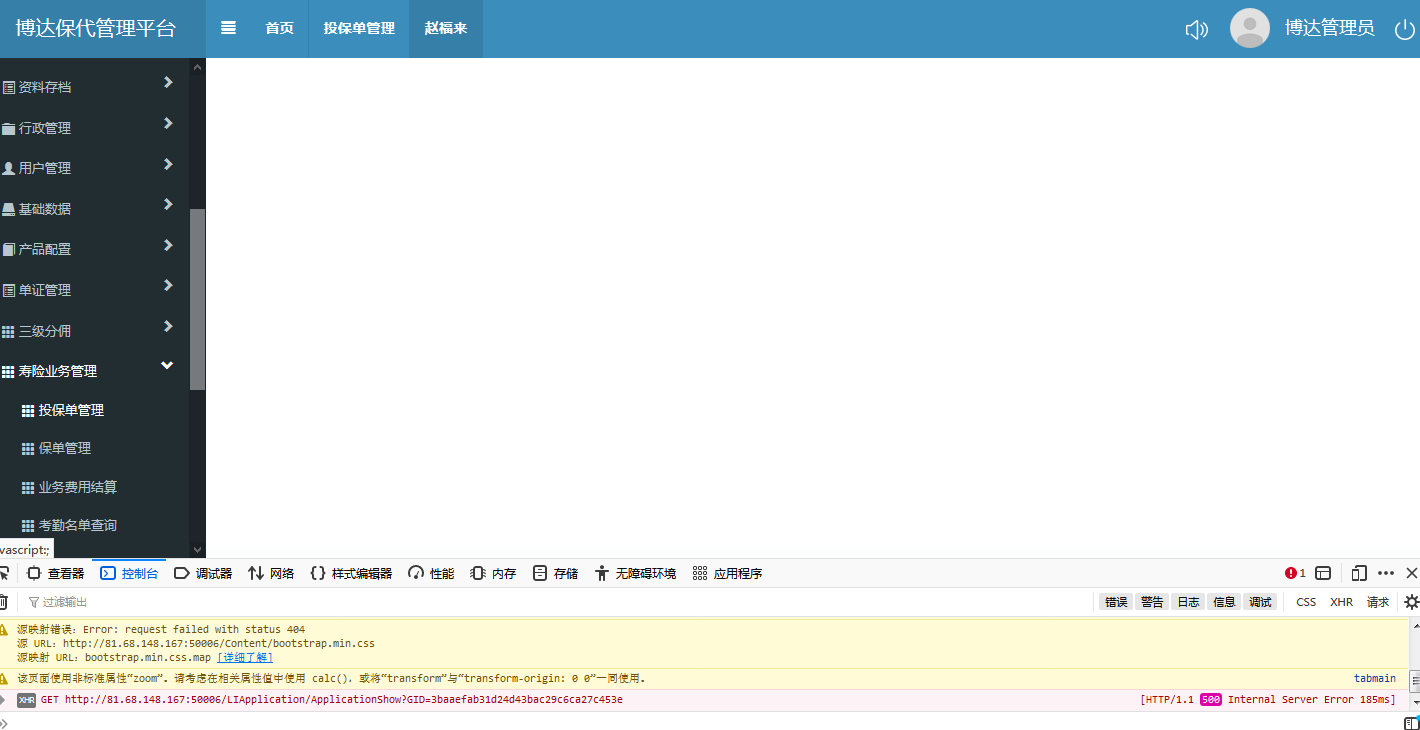Click the tabmain source link
This screenshot has height=730, width=1420.
1375,679
